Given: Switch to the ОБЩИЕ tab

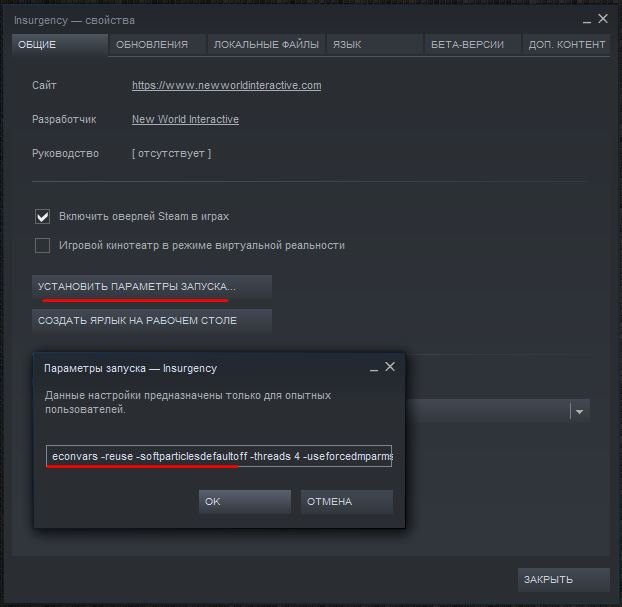Looking at the screenshot, I should [x=60, y=44].
